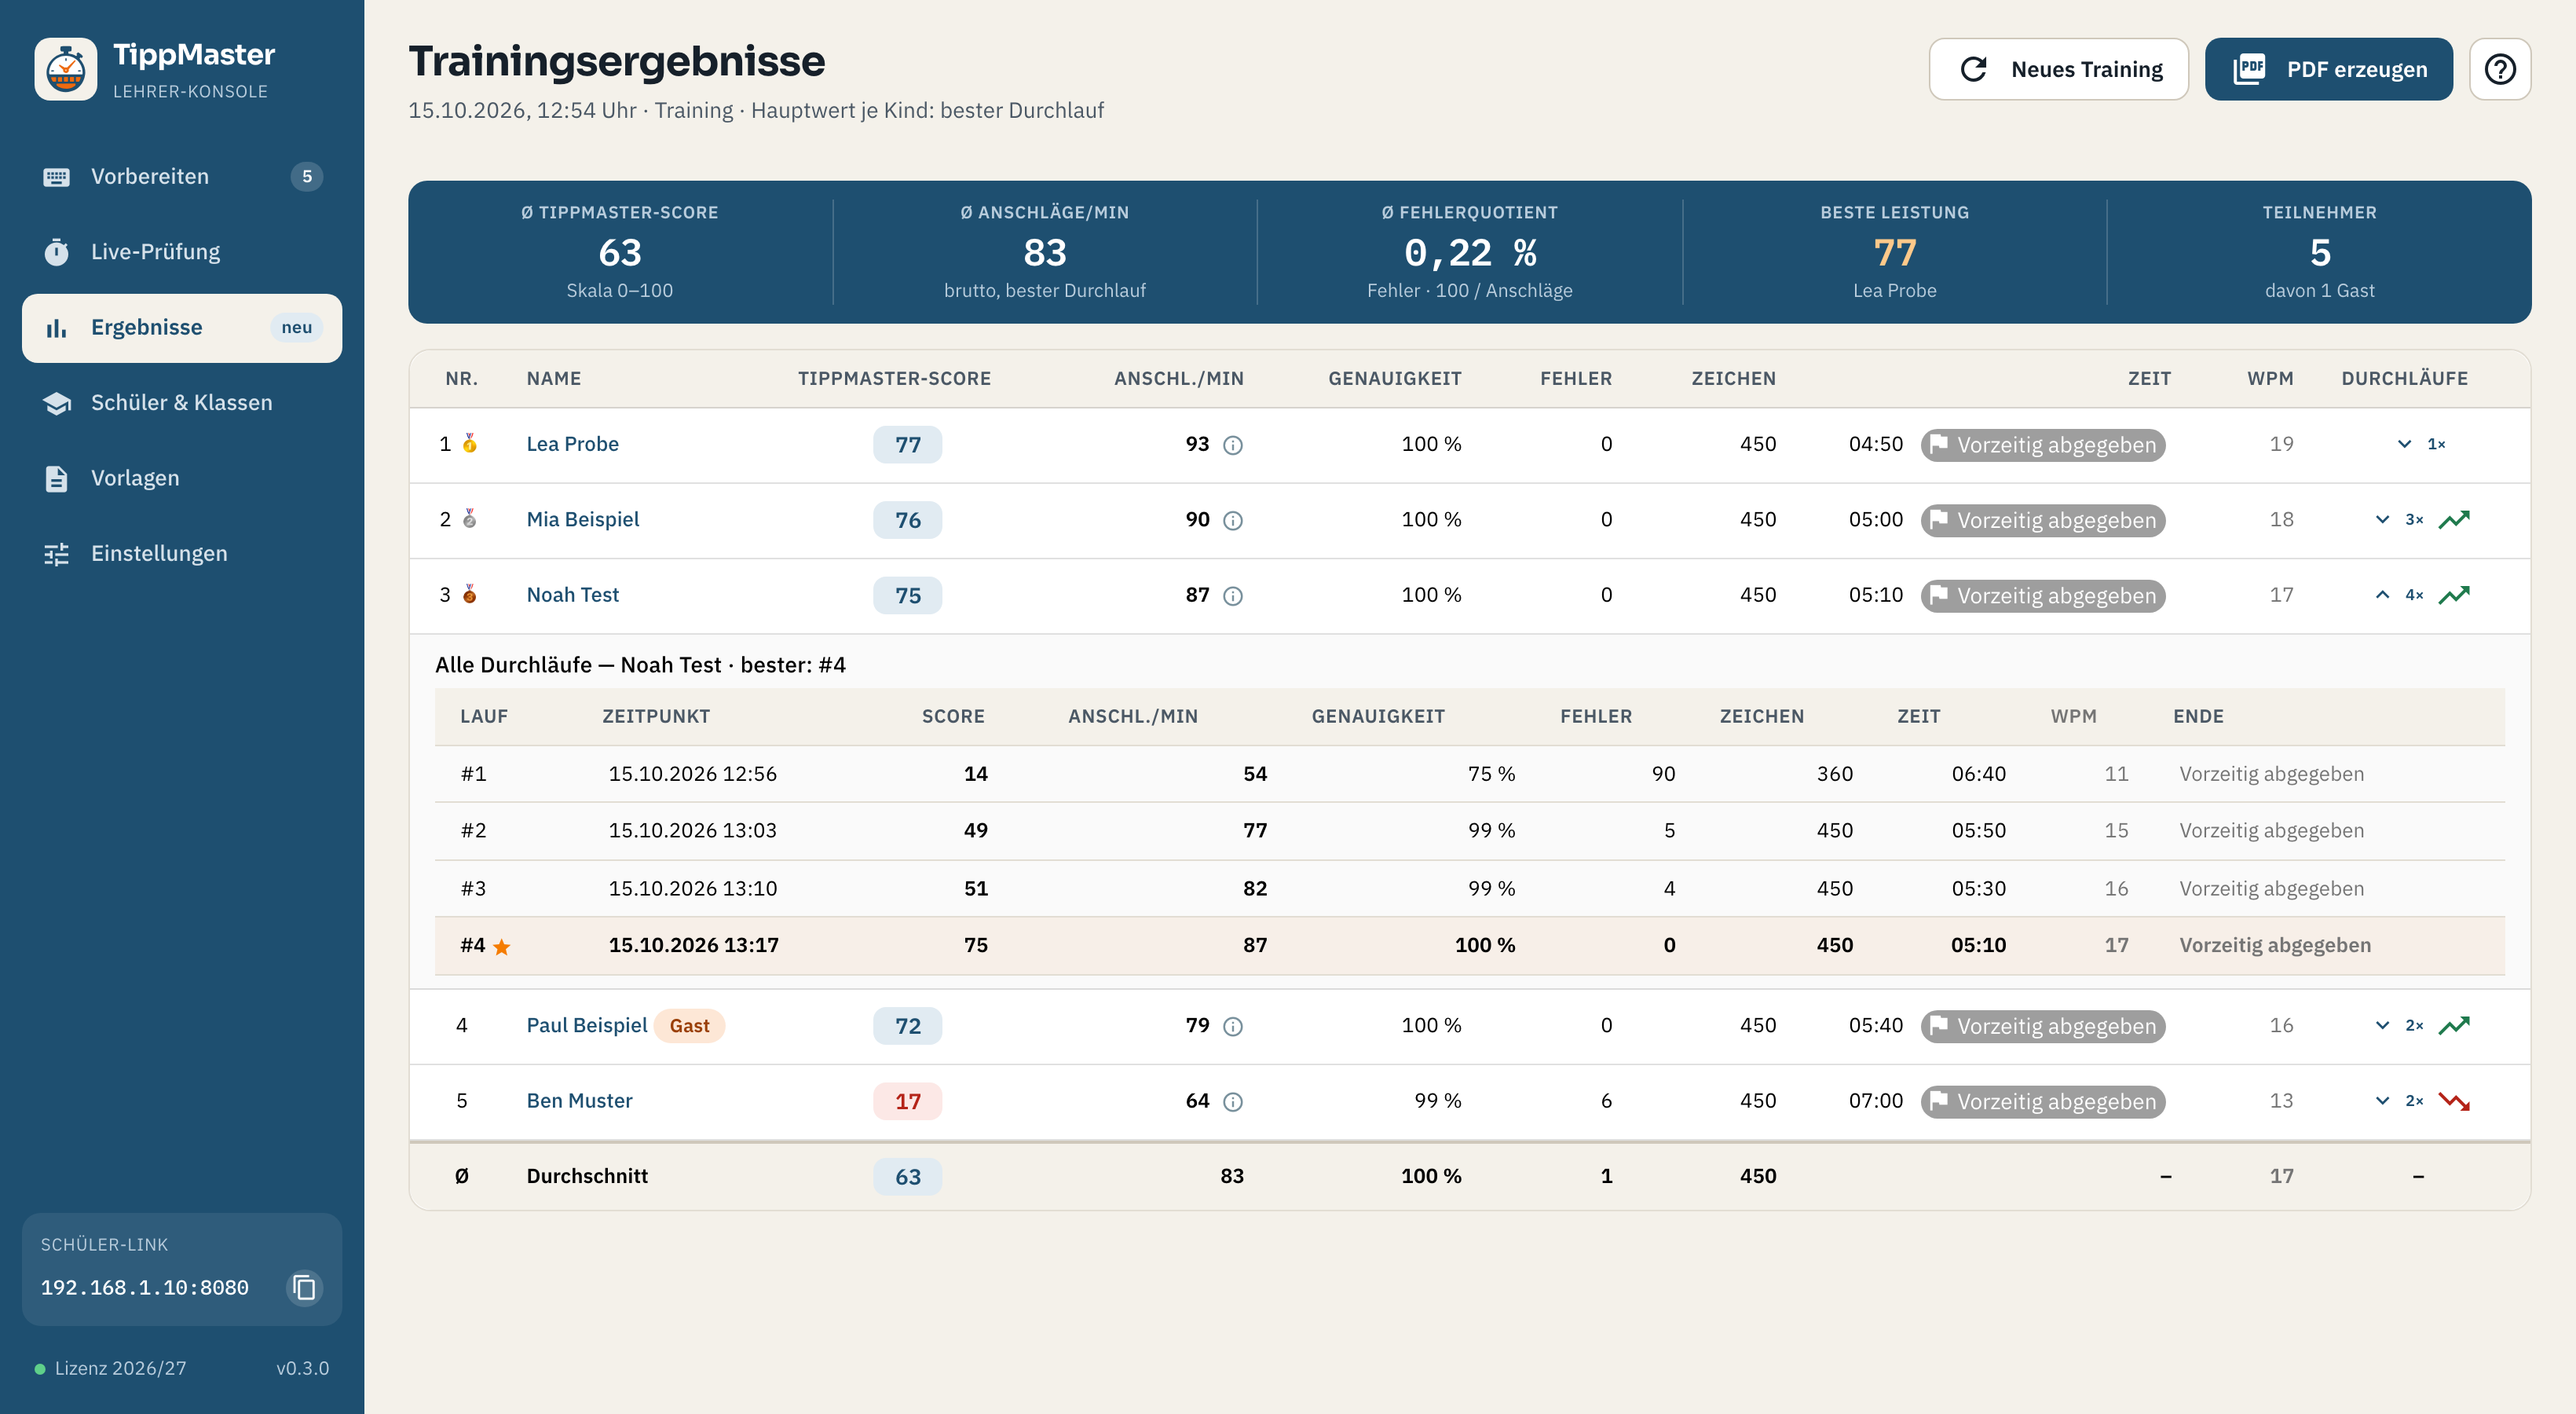Image resolution: width=2576 pixels, height=1414 pixels.
Task: Click upward trend icon in Mia Beispiel row
Action: pos(2454,519)
